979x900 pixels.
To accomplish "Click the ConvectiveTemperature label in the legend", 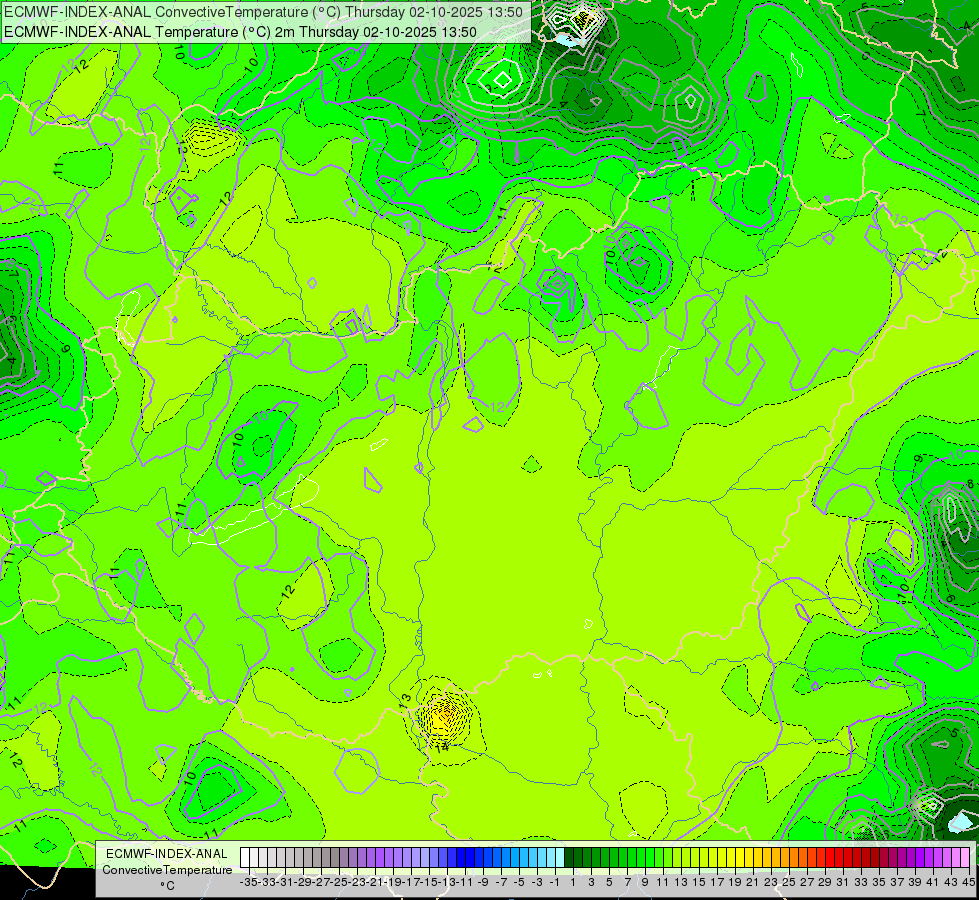I will click(x=167, y=869).
